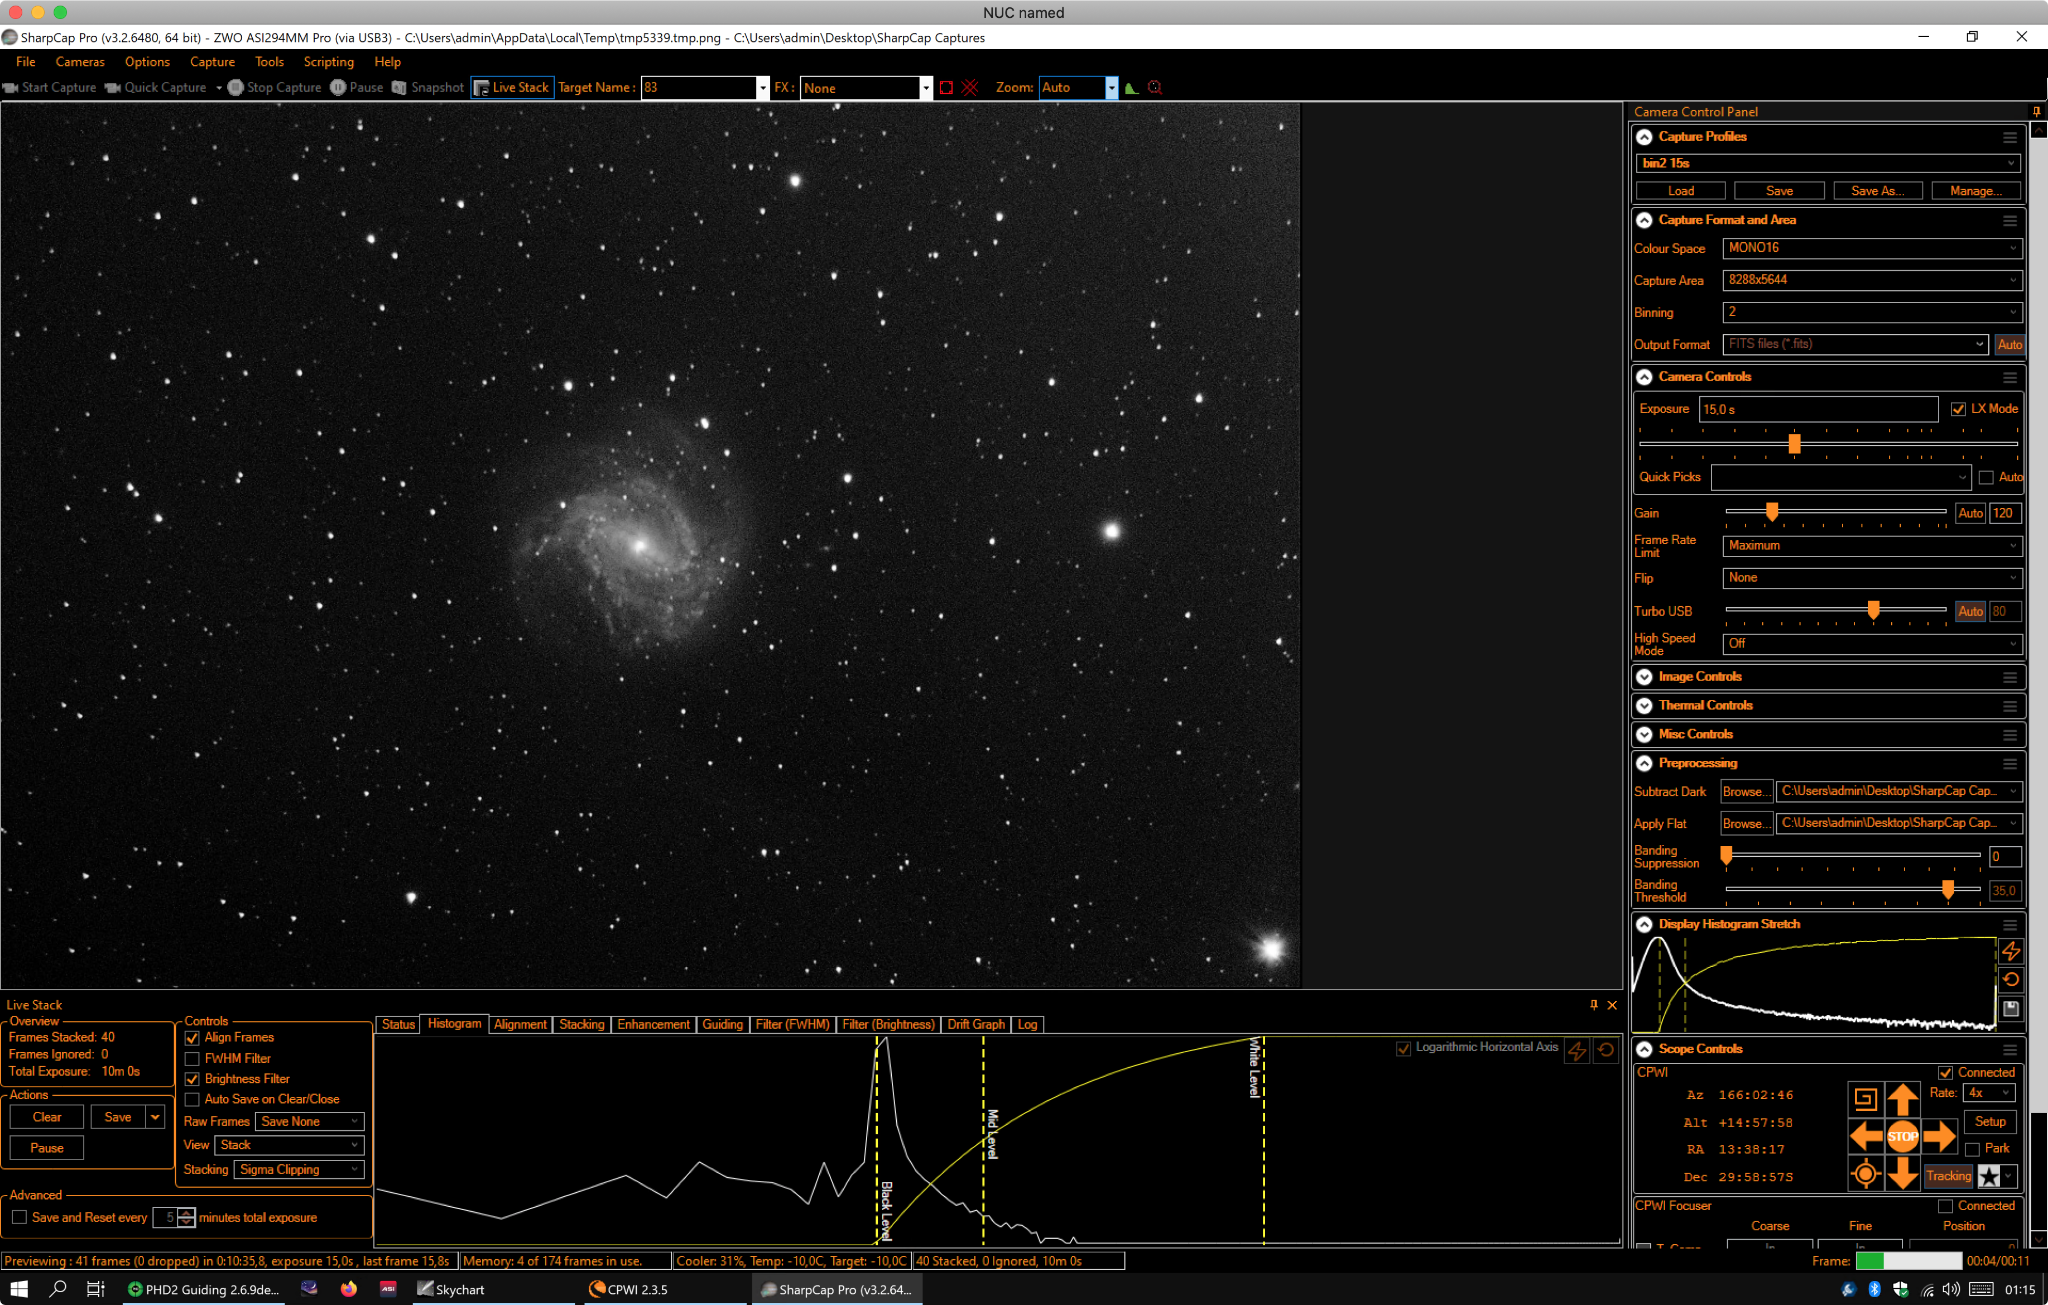This screenshot has width=2048, height=1305.
Task: Open the Stacking Sigma Clipping dropdown
Action: [x=299, y=1170]
